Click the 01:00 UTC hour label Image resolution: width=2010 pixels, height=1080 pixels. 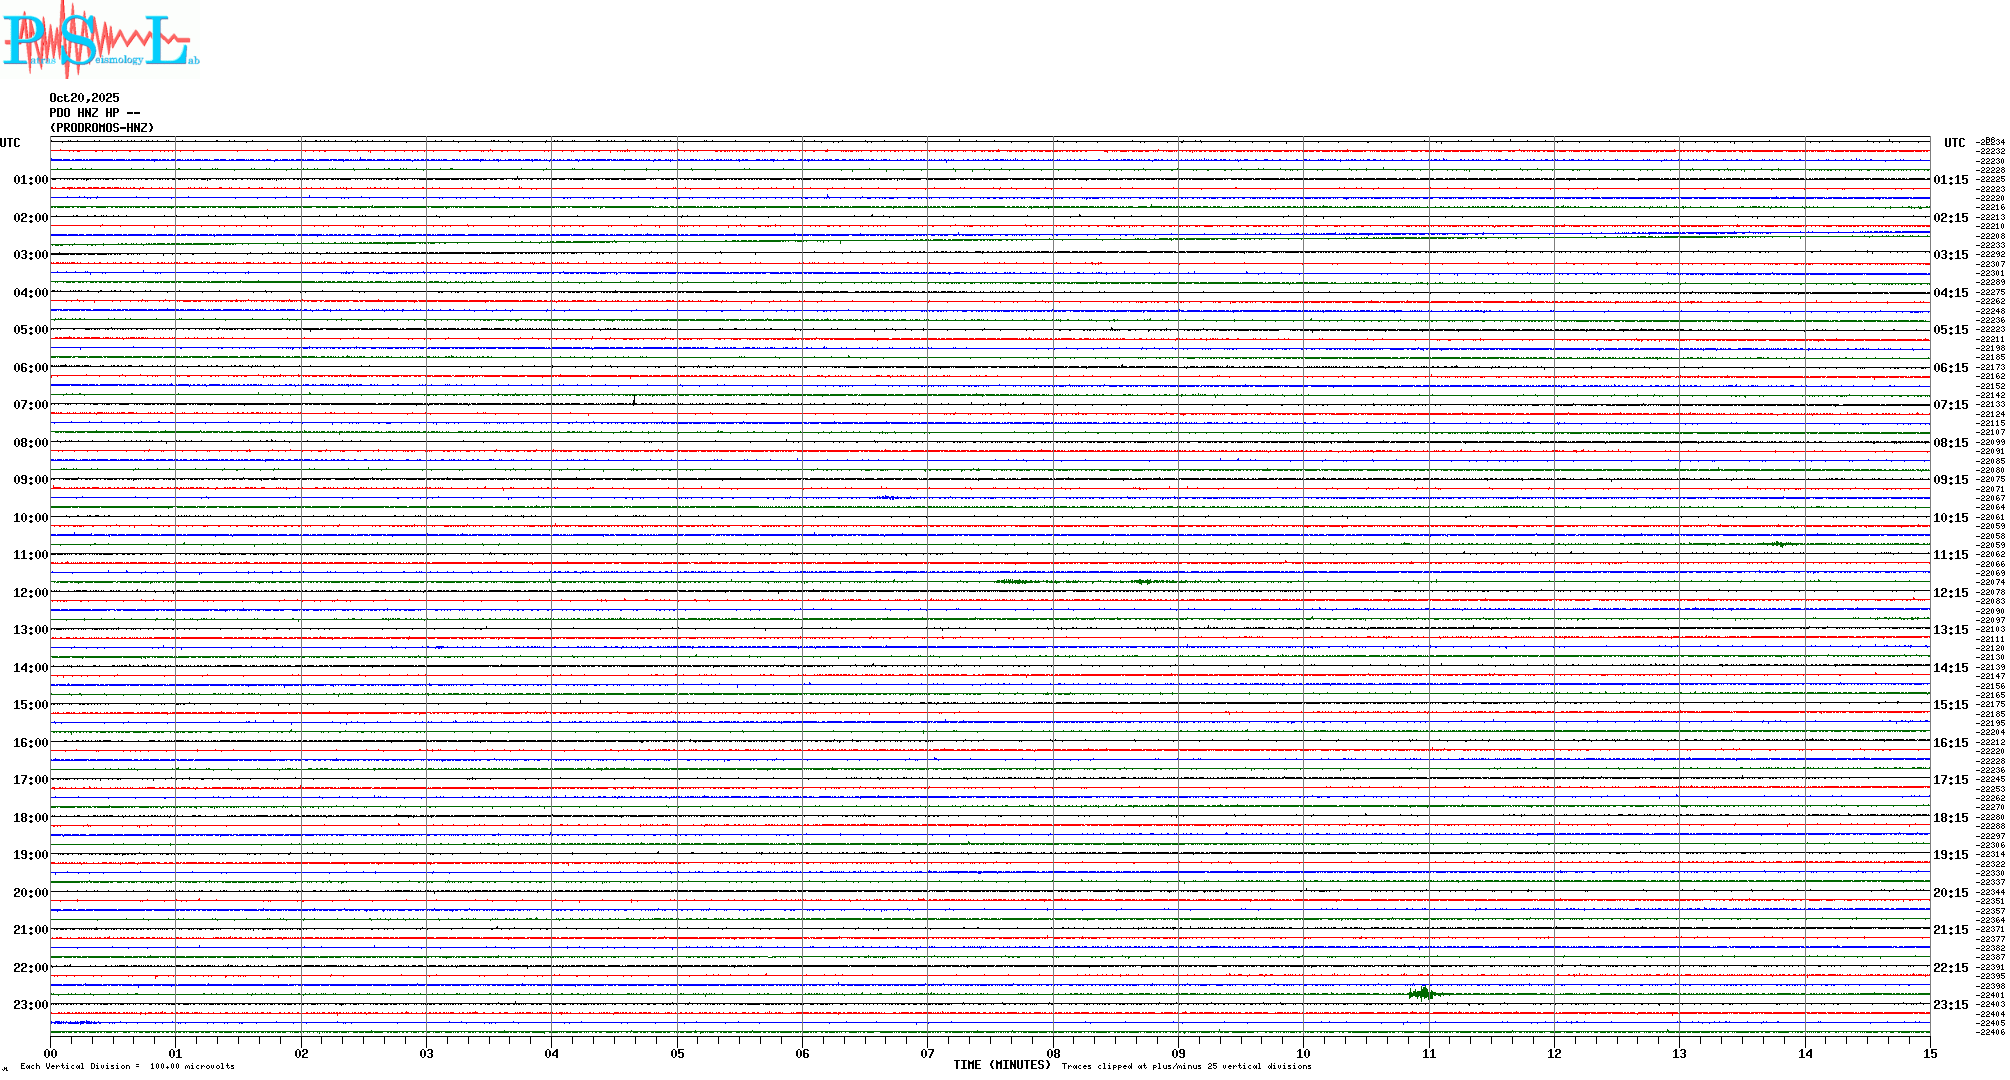pyautogui.click(x=30, y=180)
